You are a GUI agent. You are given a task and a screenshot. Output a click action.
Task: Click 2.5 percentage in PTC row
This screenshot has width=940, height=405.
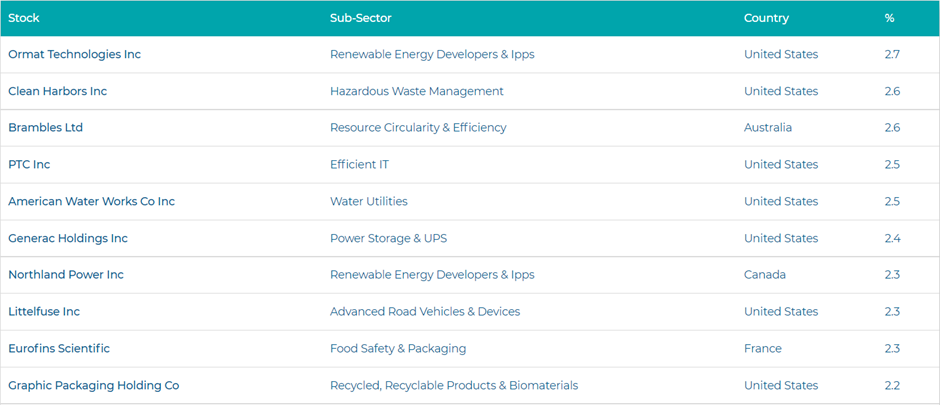pyautogui.click(x=892, y=164)
